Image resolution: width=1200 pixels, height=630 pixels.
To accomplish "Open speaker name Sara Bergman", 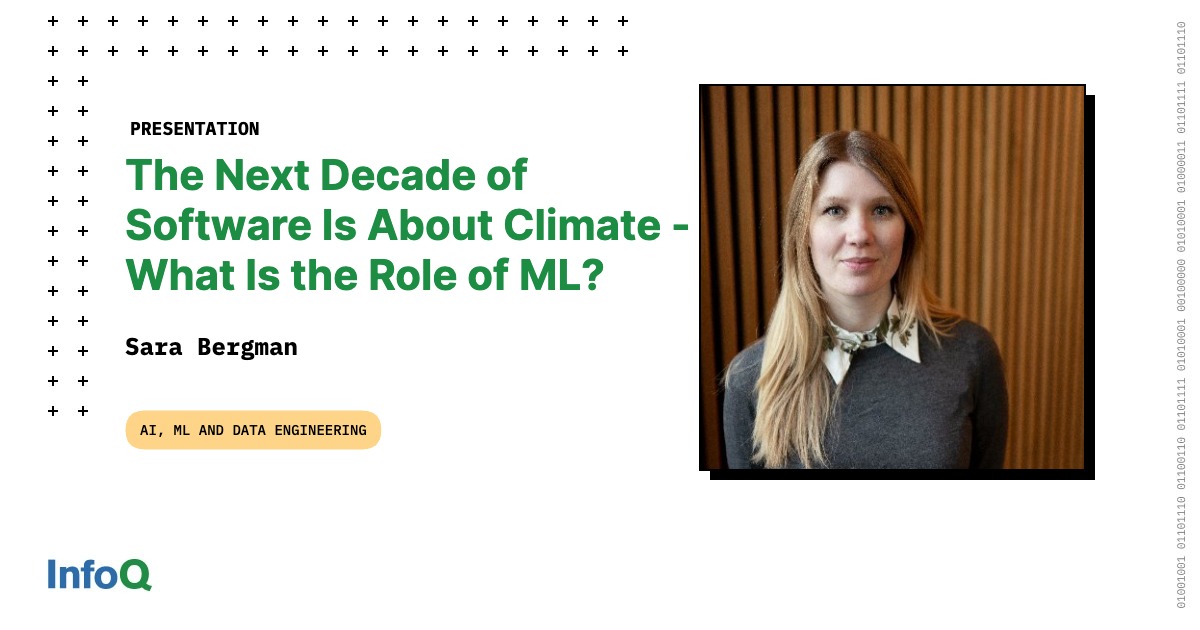I will (x=211, y=347).
